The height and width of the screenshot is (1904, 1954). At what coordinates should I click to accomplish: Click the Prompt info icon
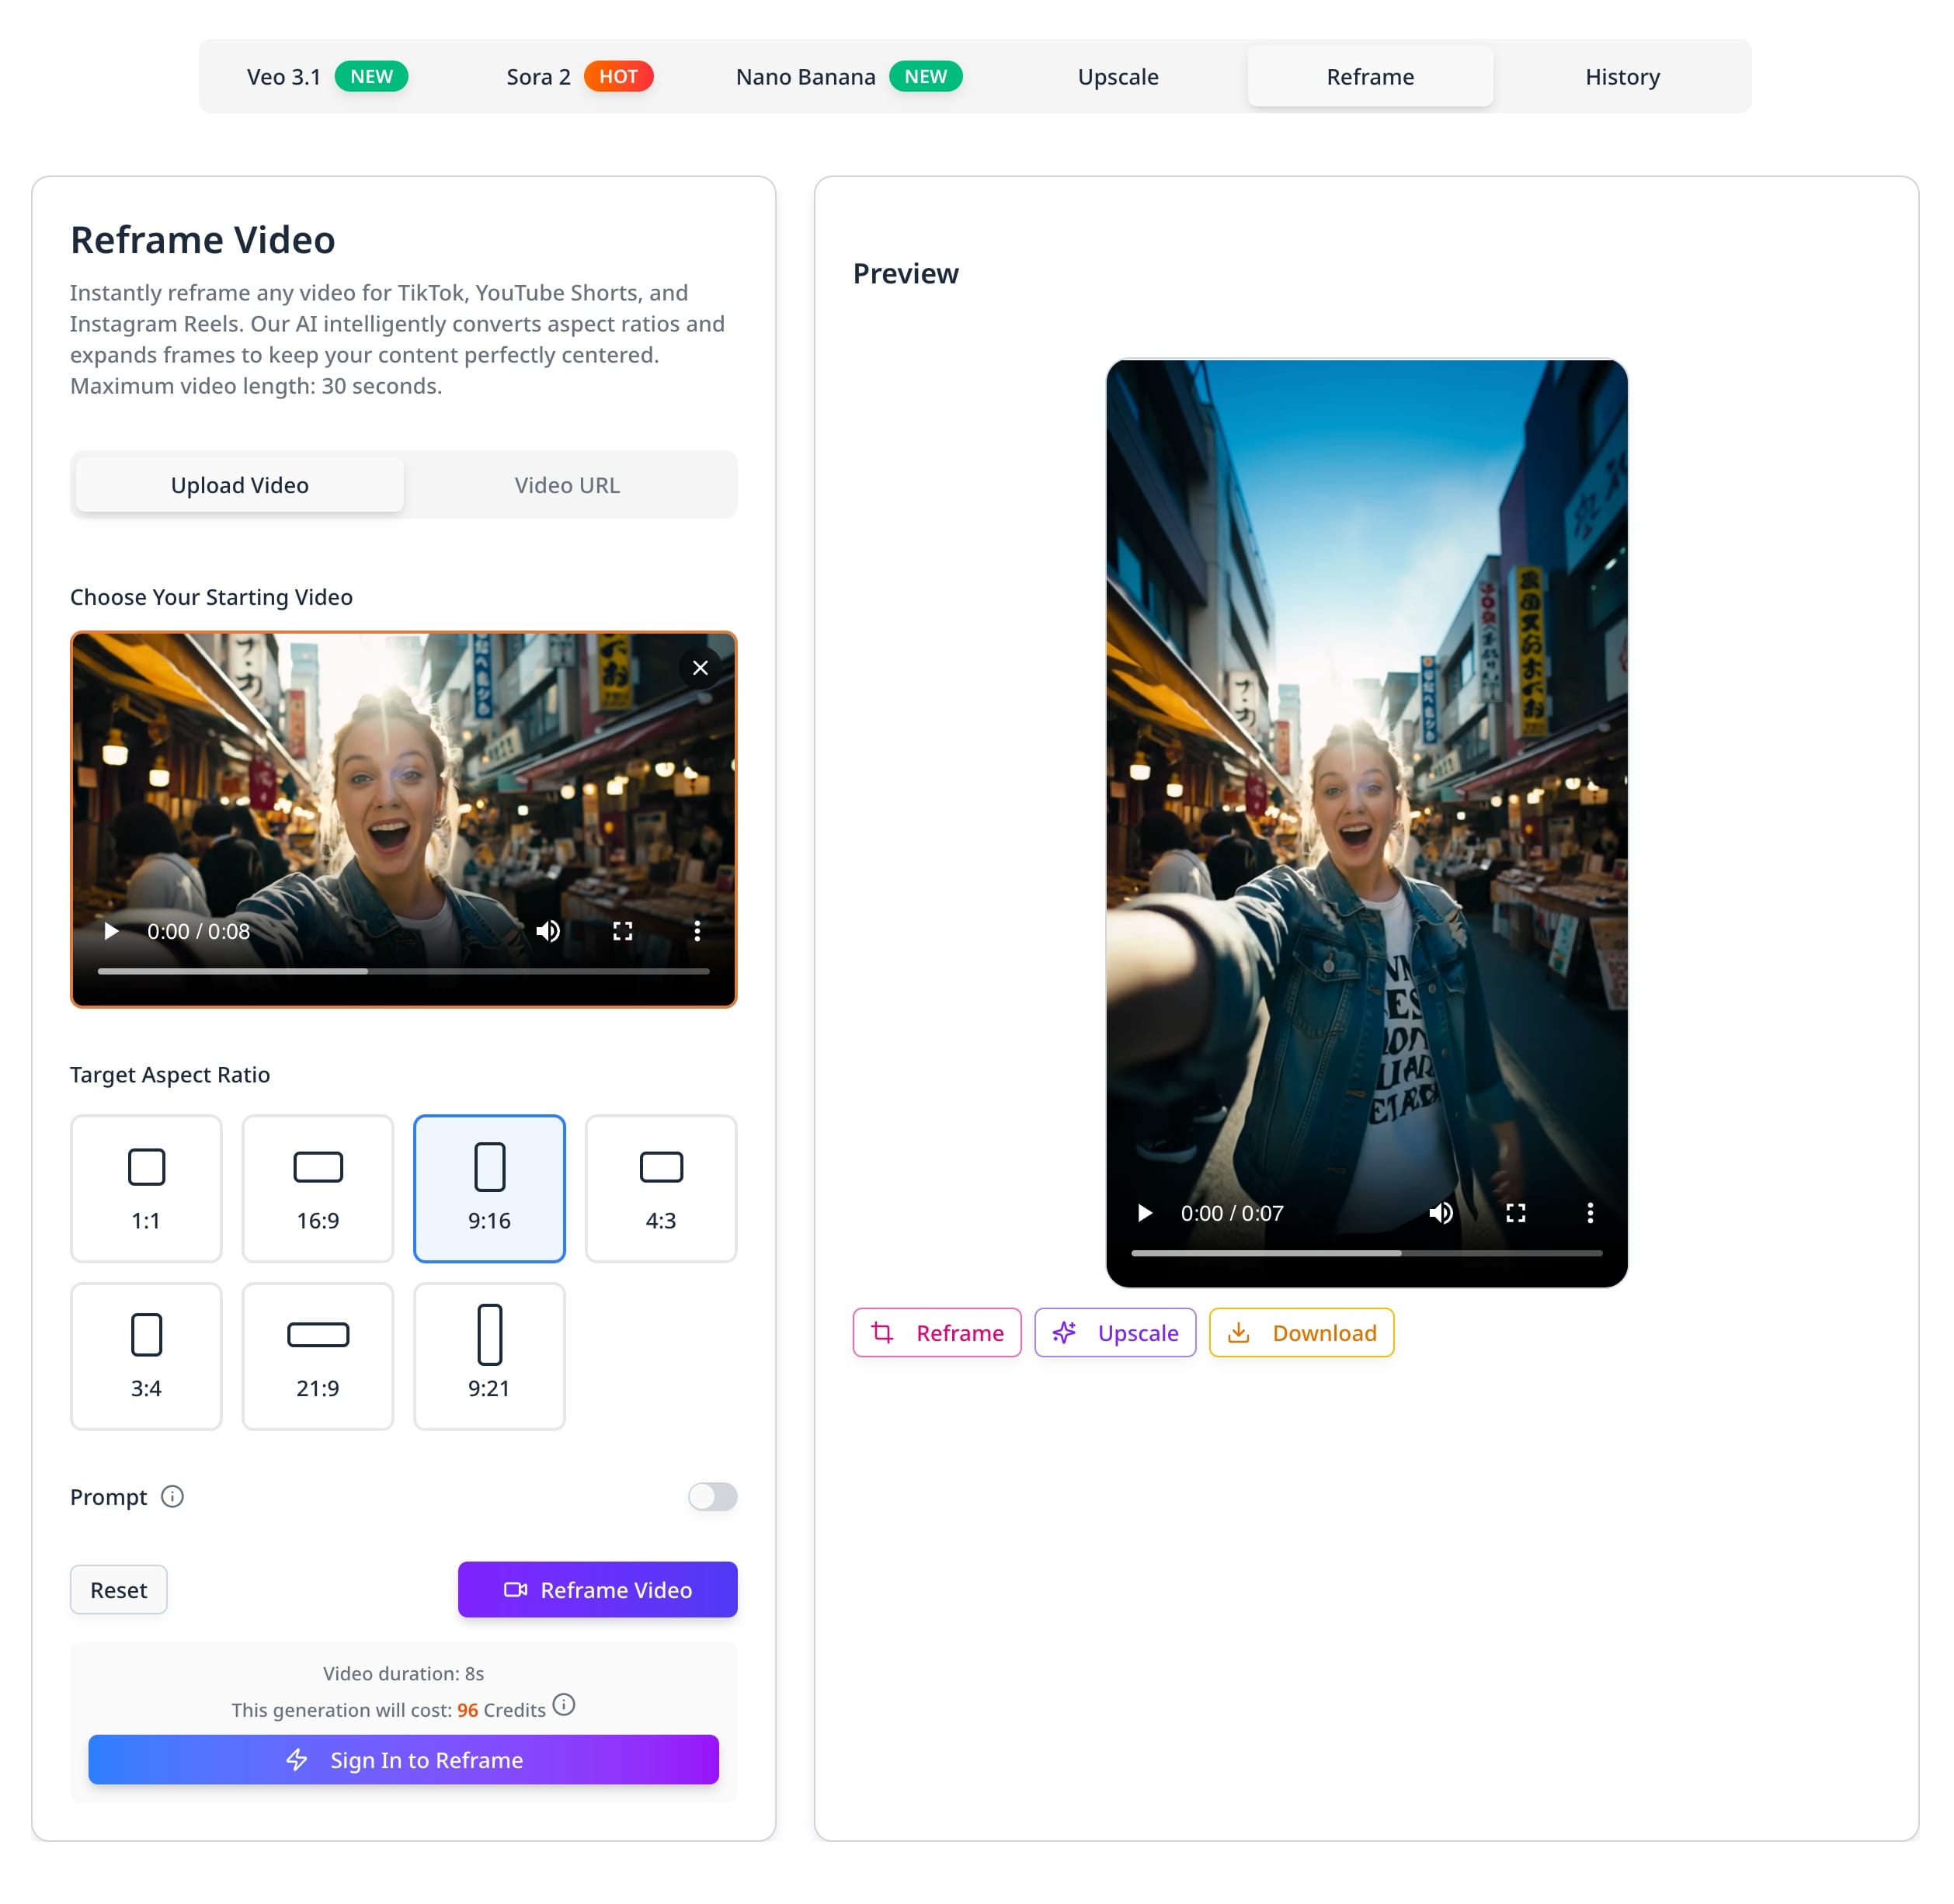(172, 1496)
